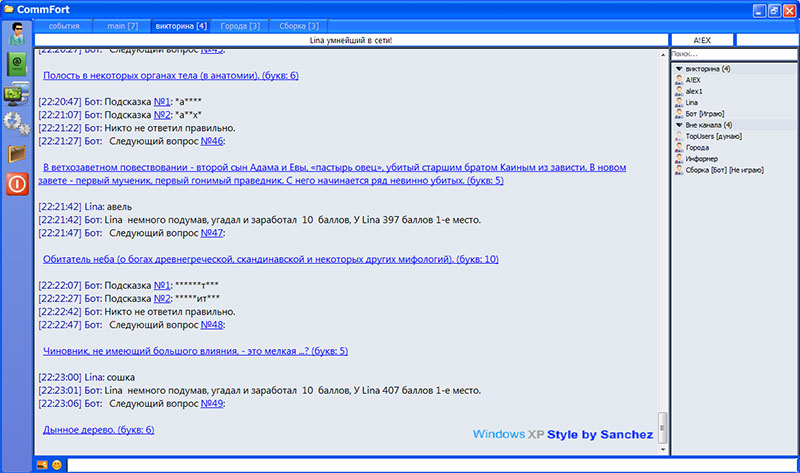Image resolution: width=800 pixels, height=473 pixels.
Task: Select user Lina in the user list
Action: click(692, 102)
